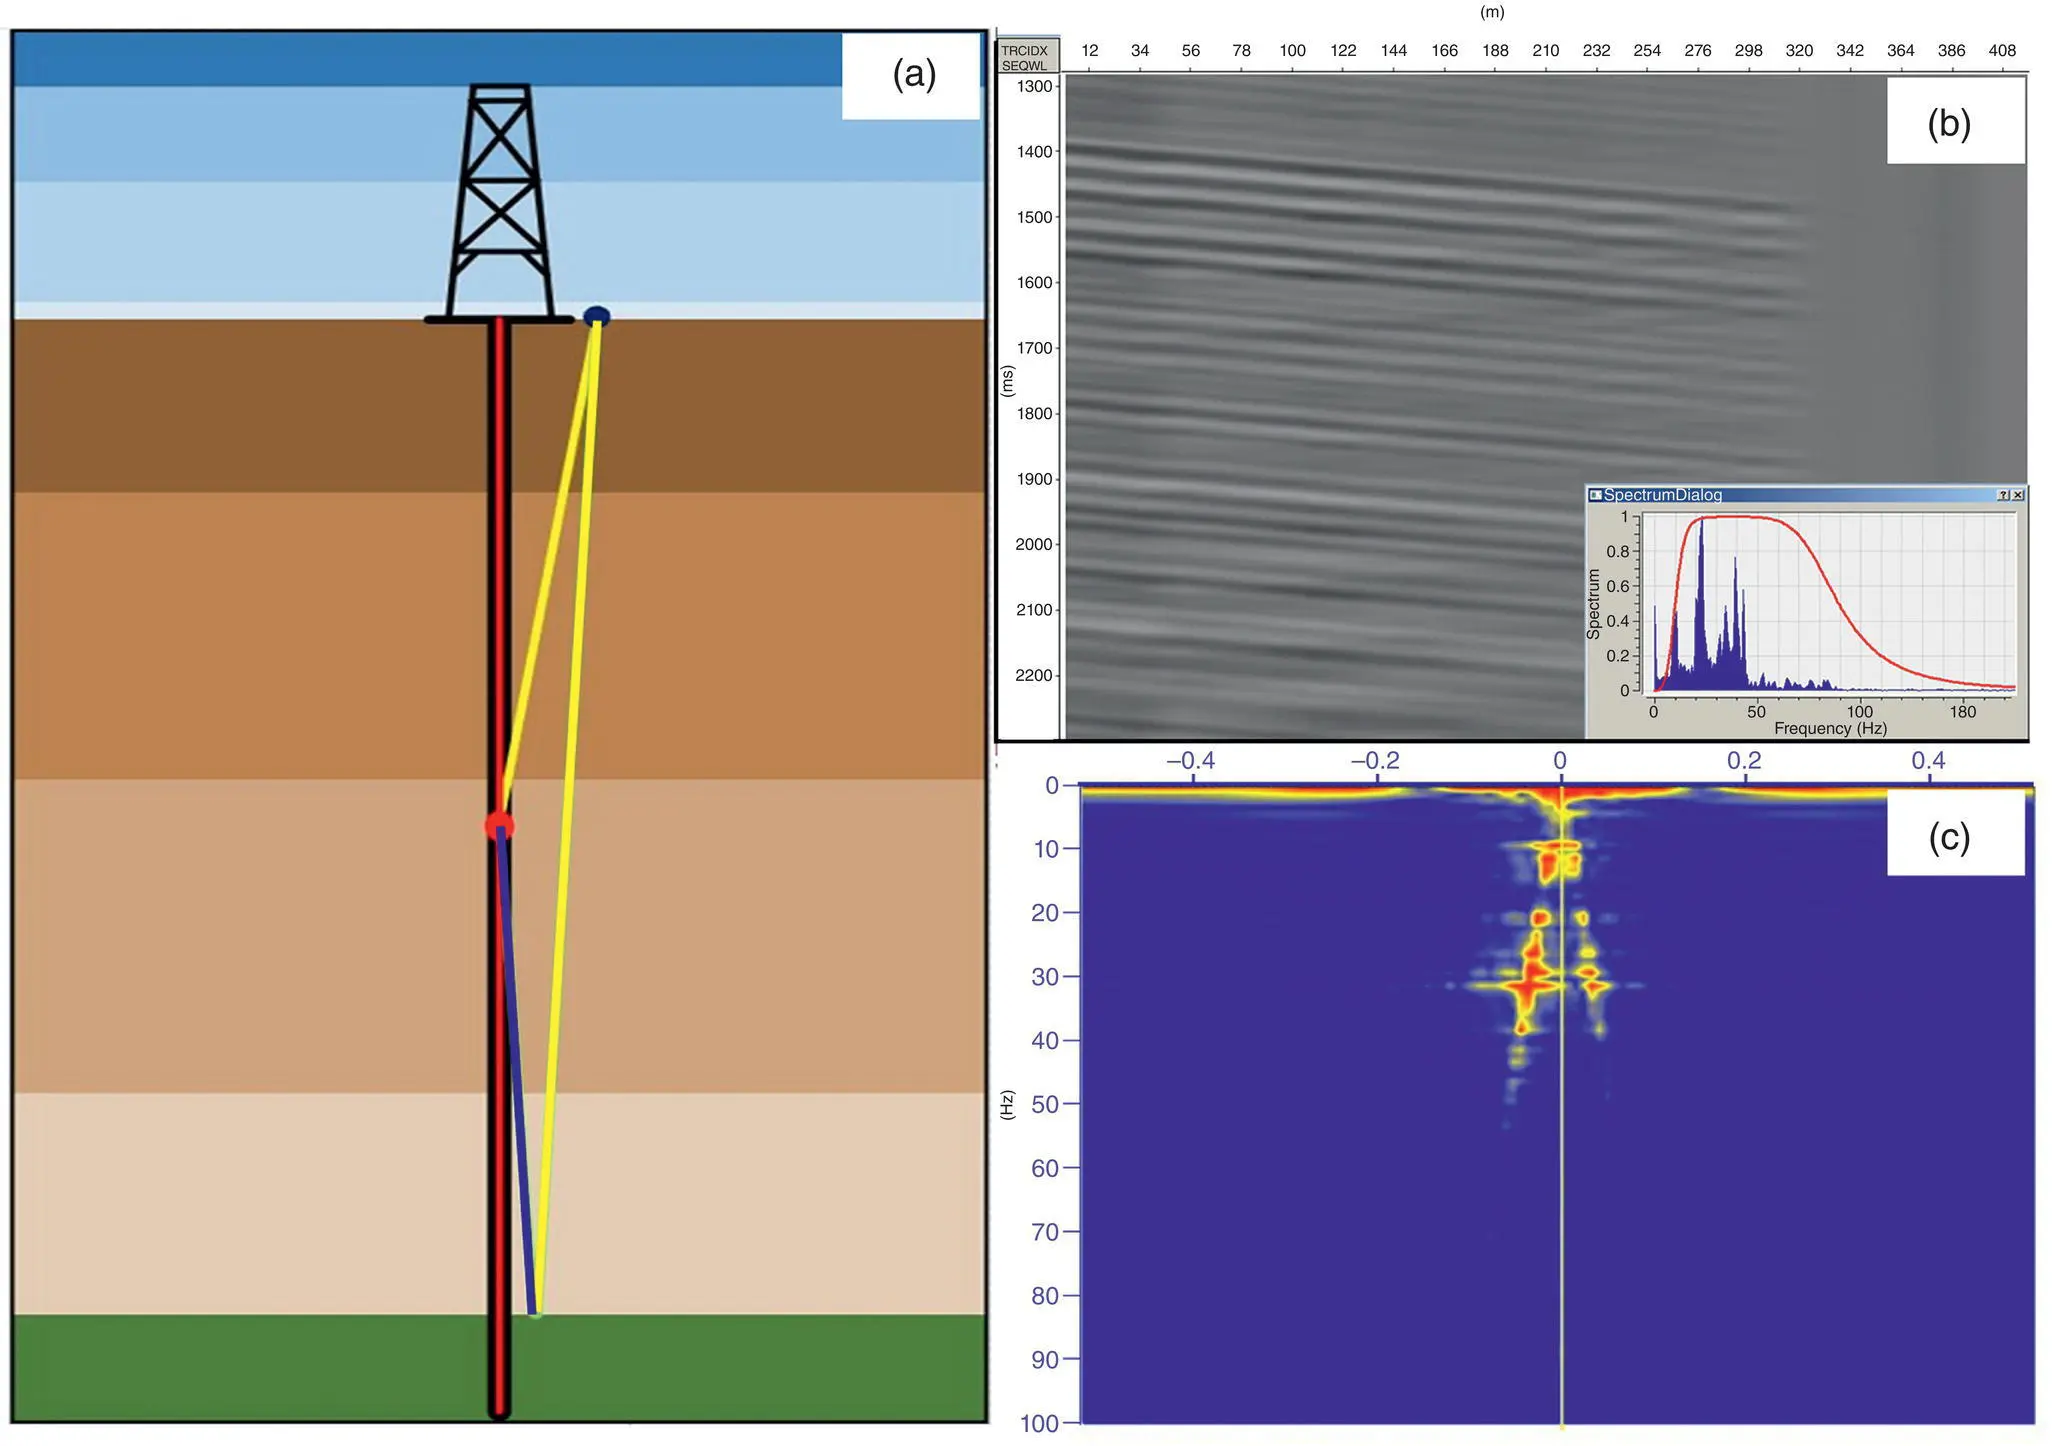This screenshot has height=1446, width=2054.
Task: Click the drilling derrick tower icon
Action: (499, 204)
